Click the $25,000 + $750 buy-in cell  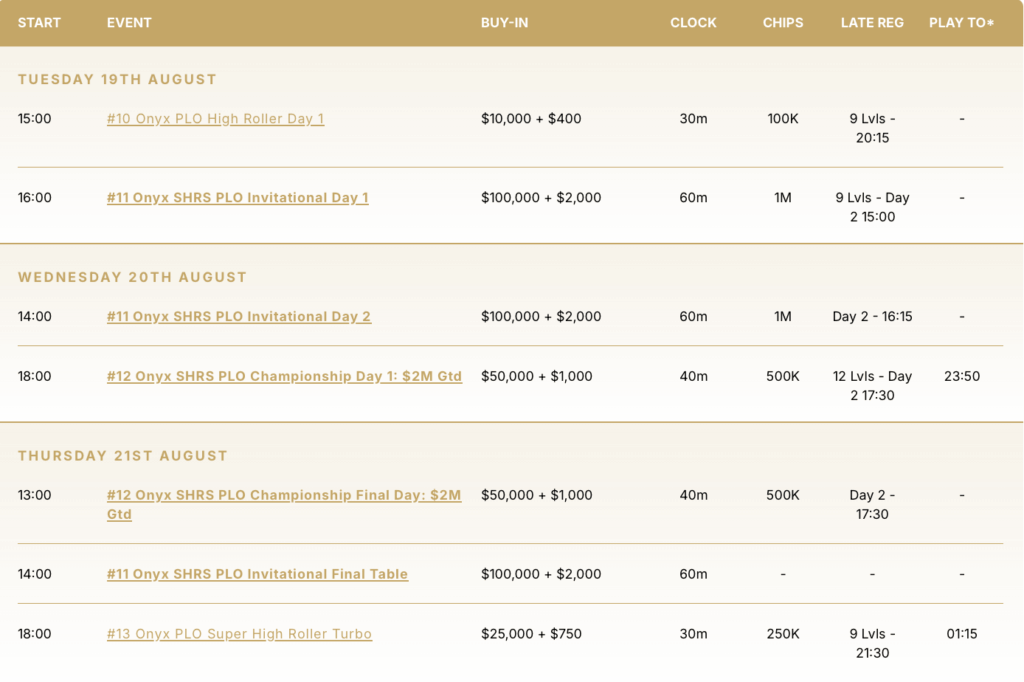(x=531, y=634)
